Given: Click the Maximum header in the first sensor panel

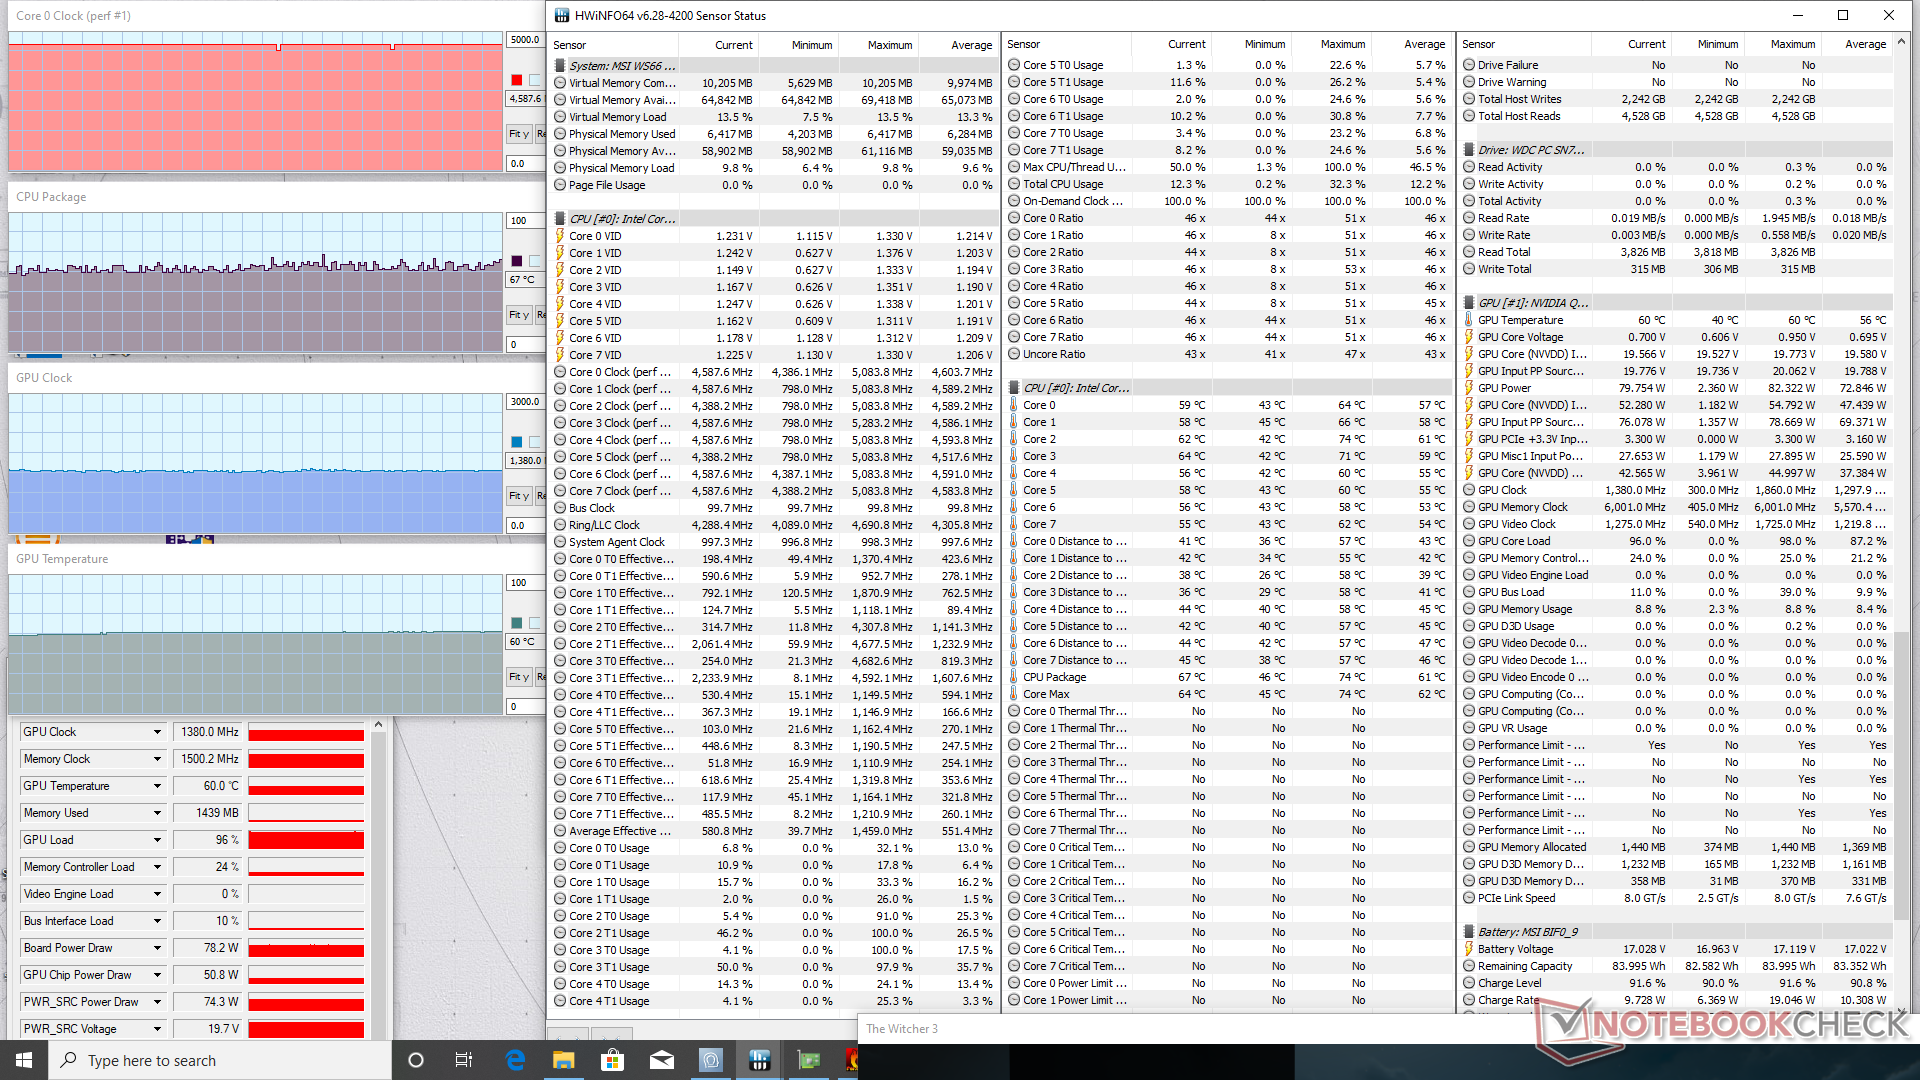Looking at the screenshot, I should point(889,45).
